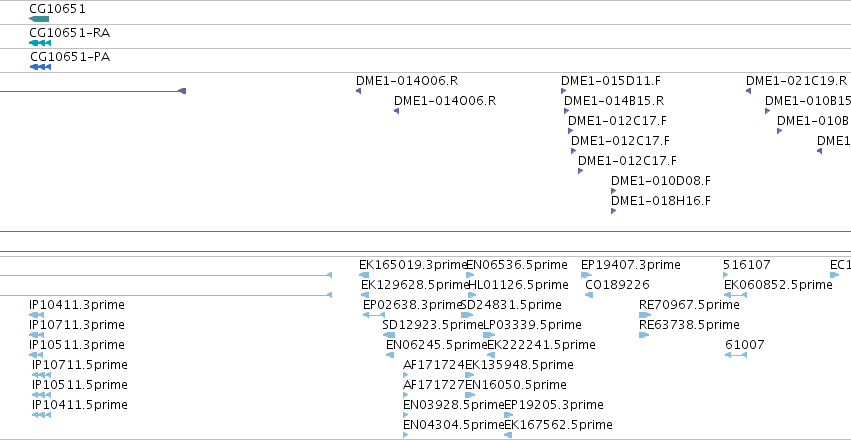Click the EN04304.5prime label

(x=454, y=424)
